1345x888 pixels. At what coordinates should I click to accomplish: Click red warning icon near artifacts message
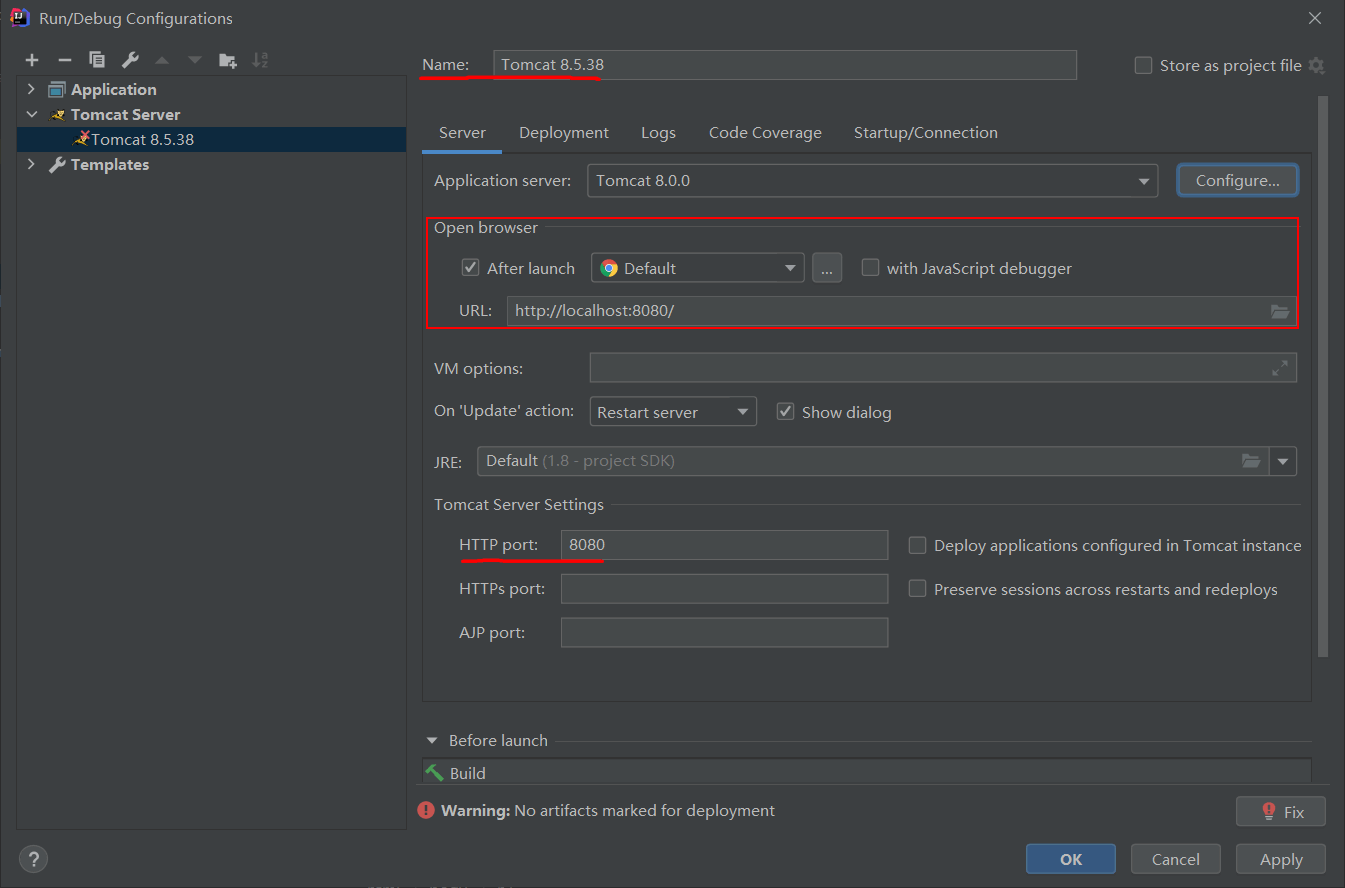(x=427, y=810)
